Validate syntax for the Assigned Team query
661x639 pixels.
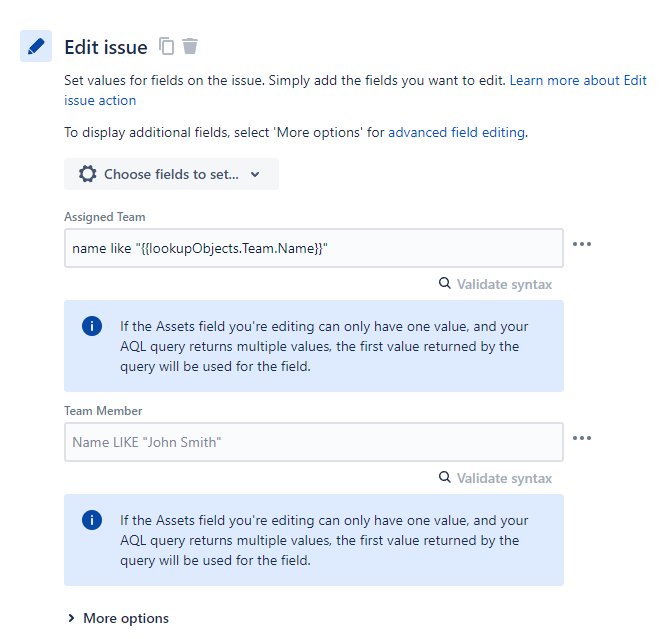pyautogui.click(x=504, y=284)
